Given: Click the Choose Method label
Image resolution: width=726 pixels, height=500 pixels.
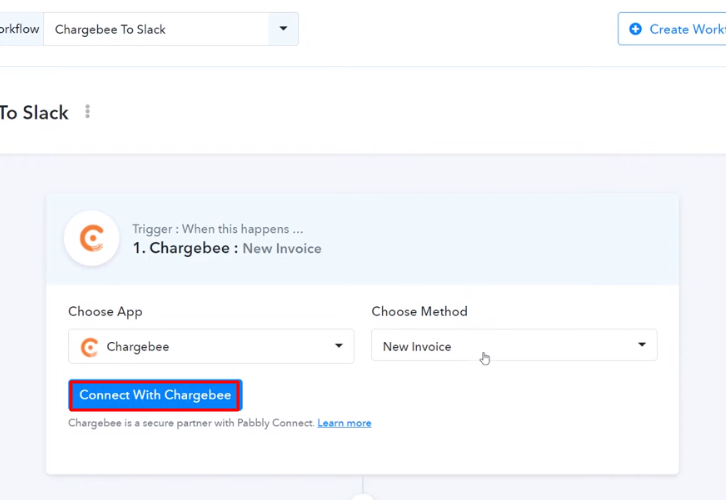Looking at the screenshot, I should 419,312.
